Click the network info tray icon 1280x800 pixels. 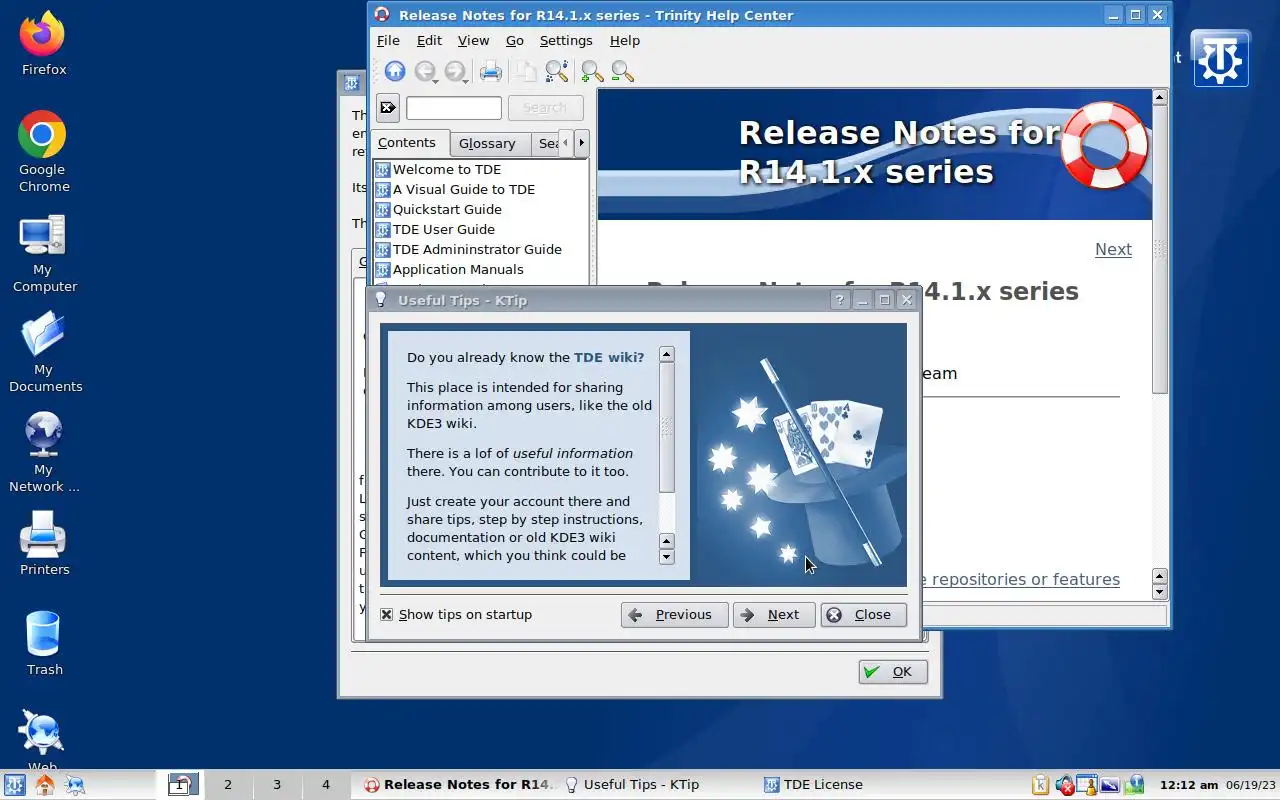tap(1135, 785)
